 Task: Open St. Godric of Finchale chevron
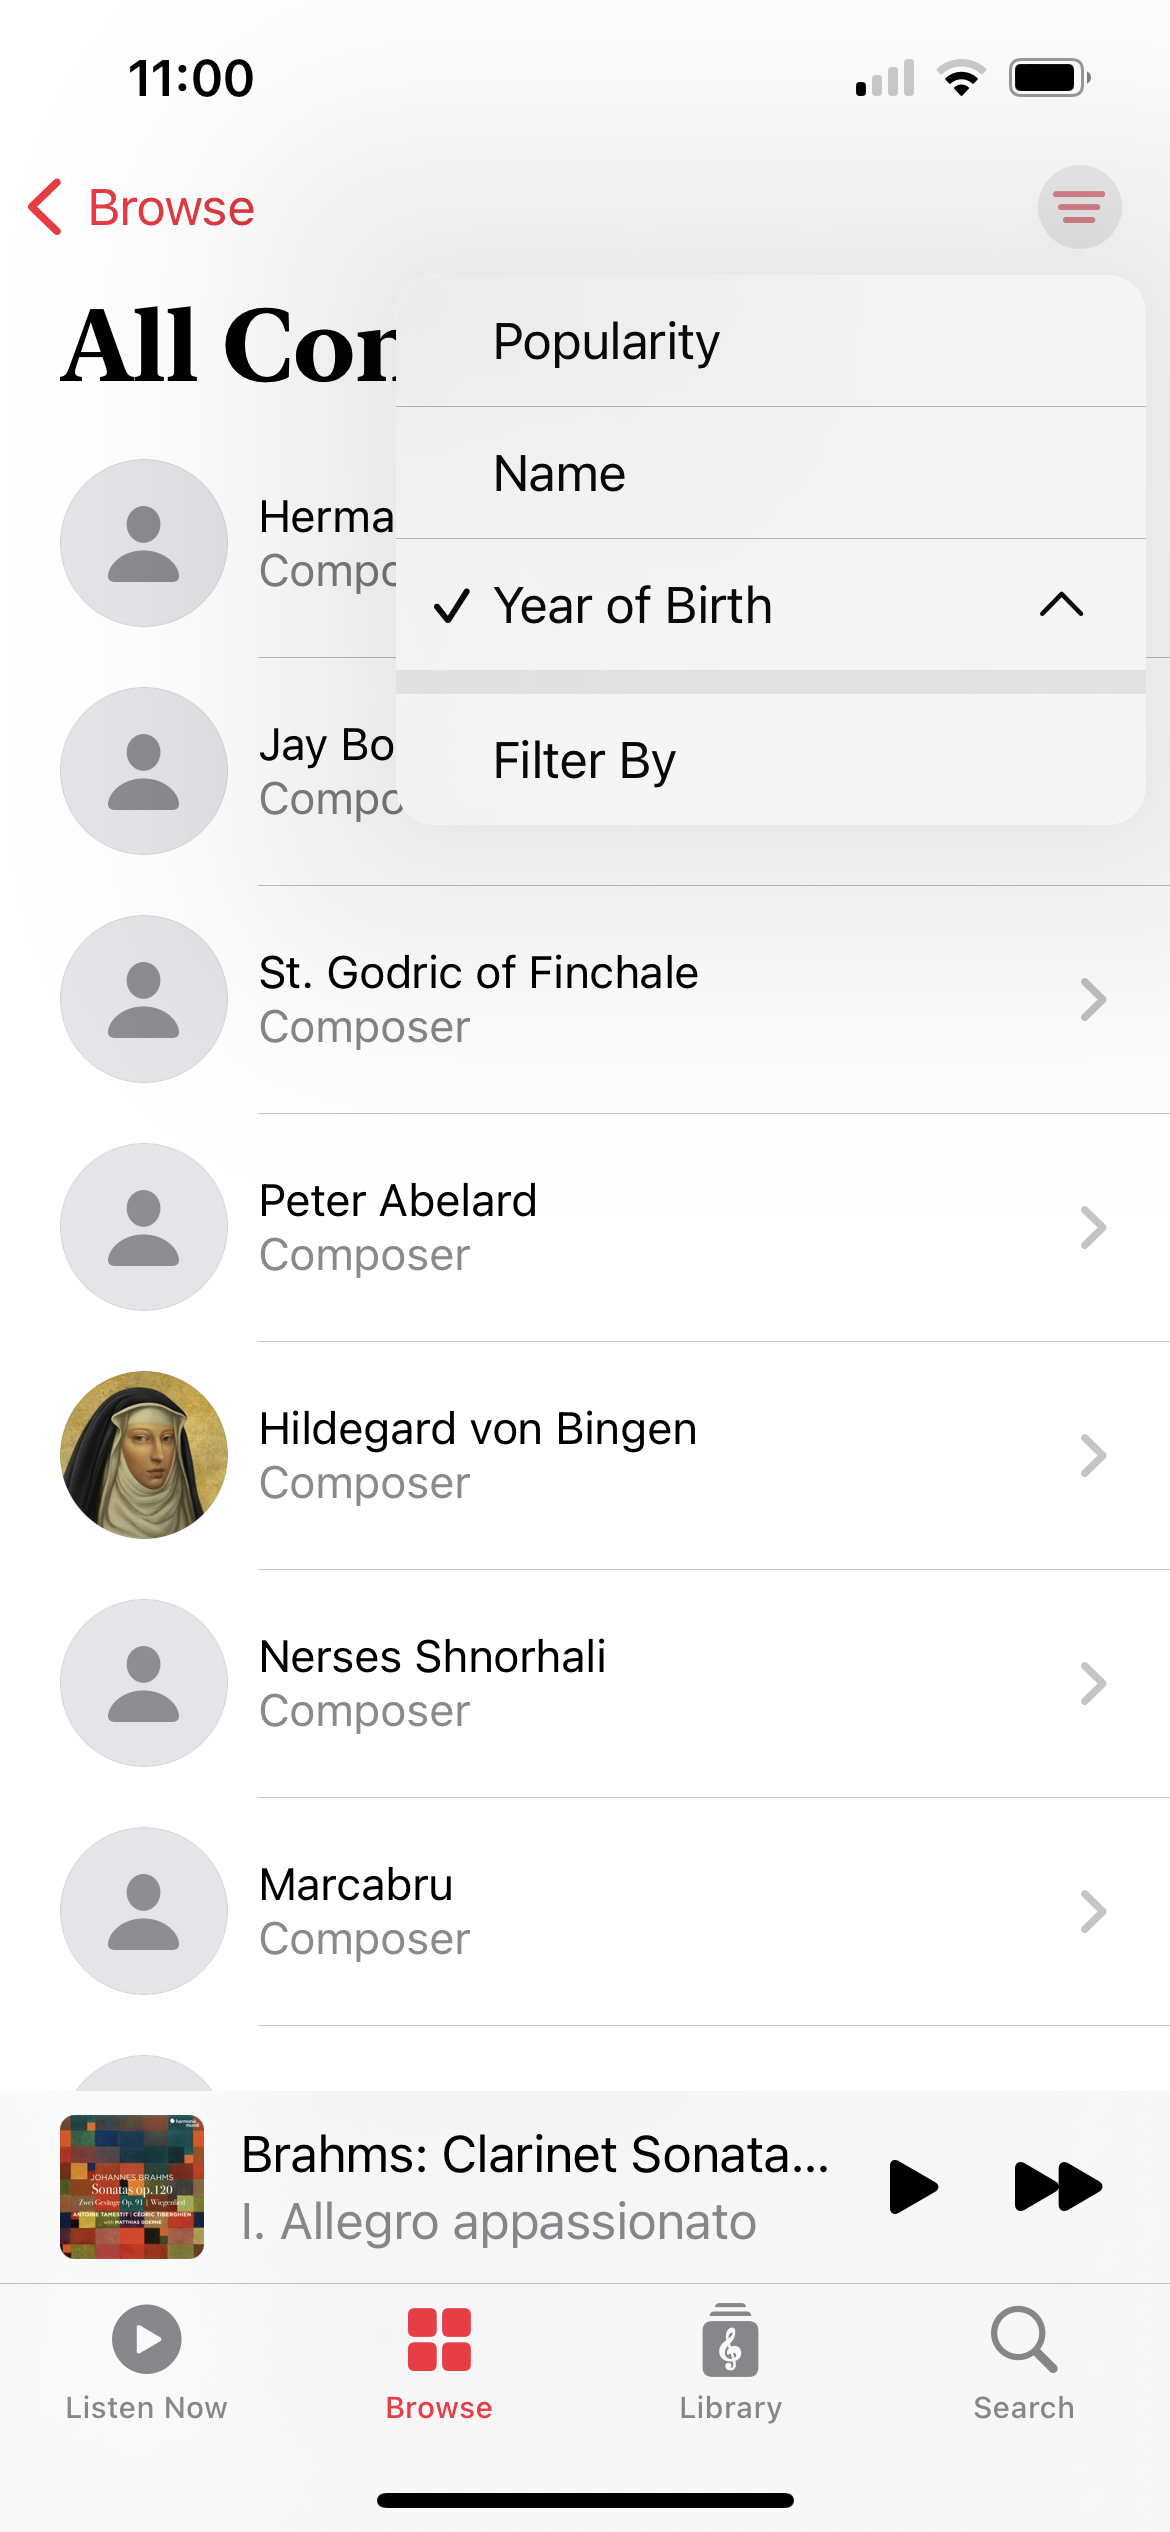coord(1093,999)
